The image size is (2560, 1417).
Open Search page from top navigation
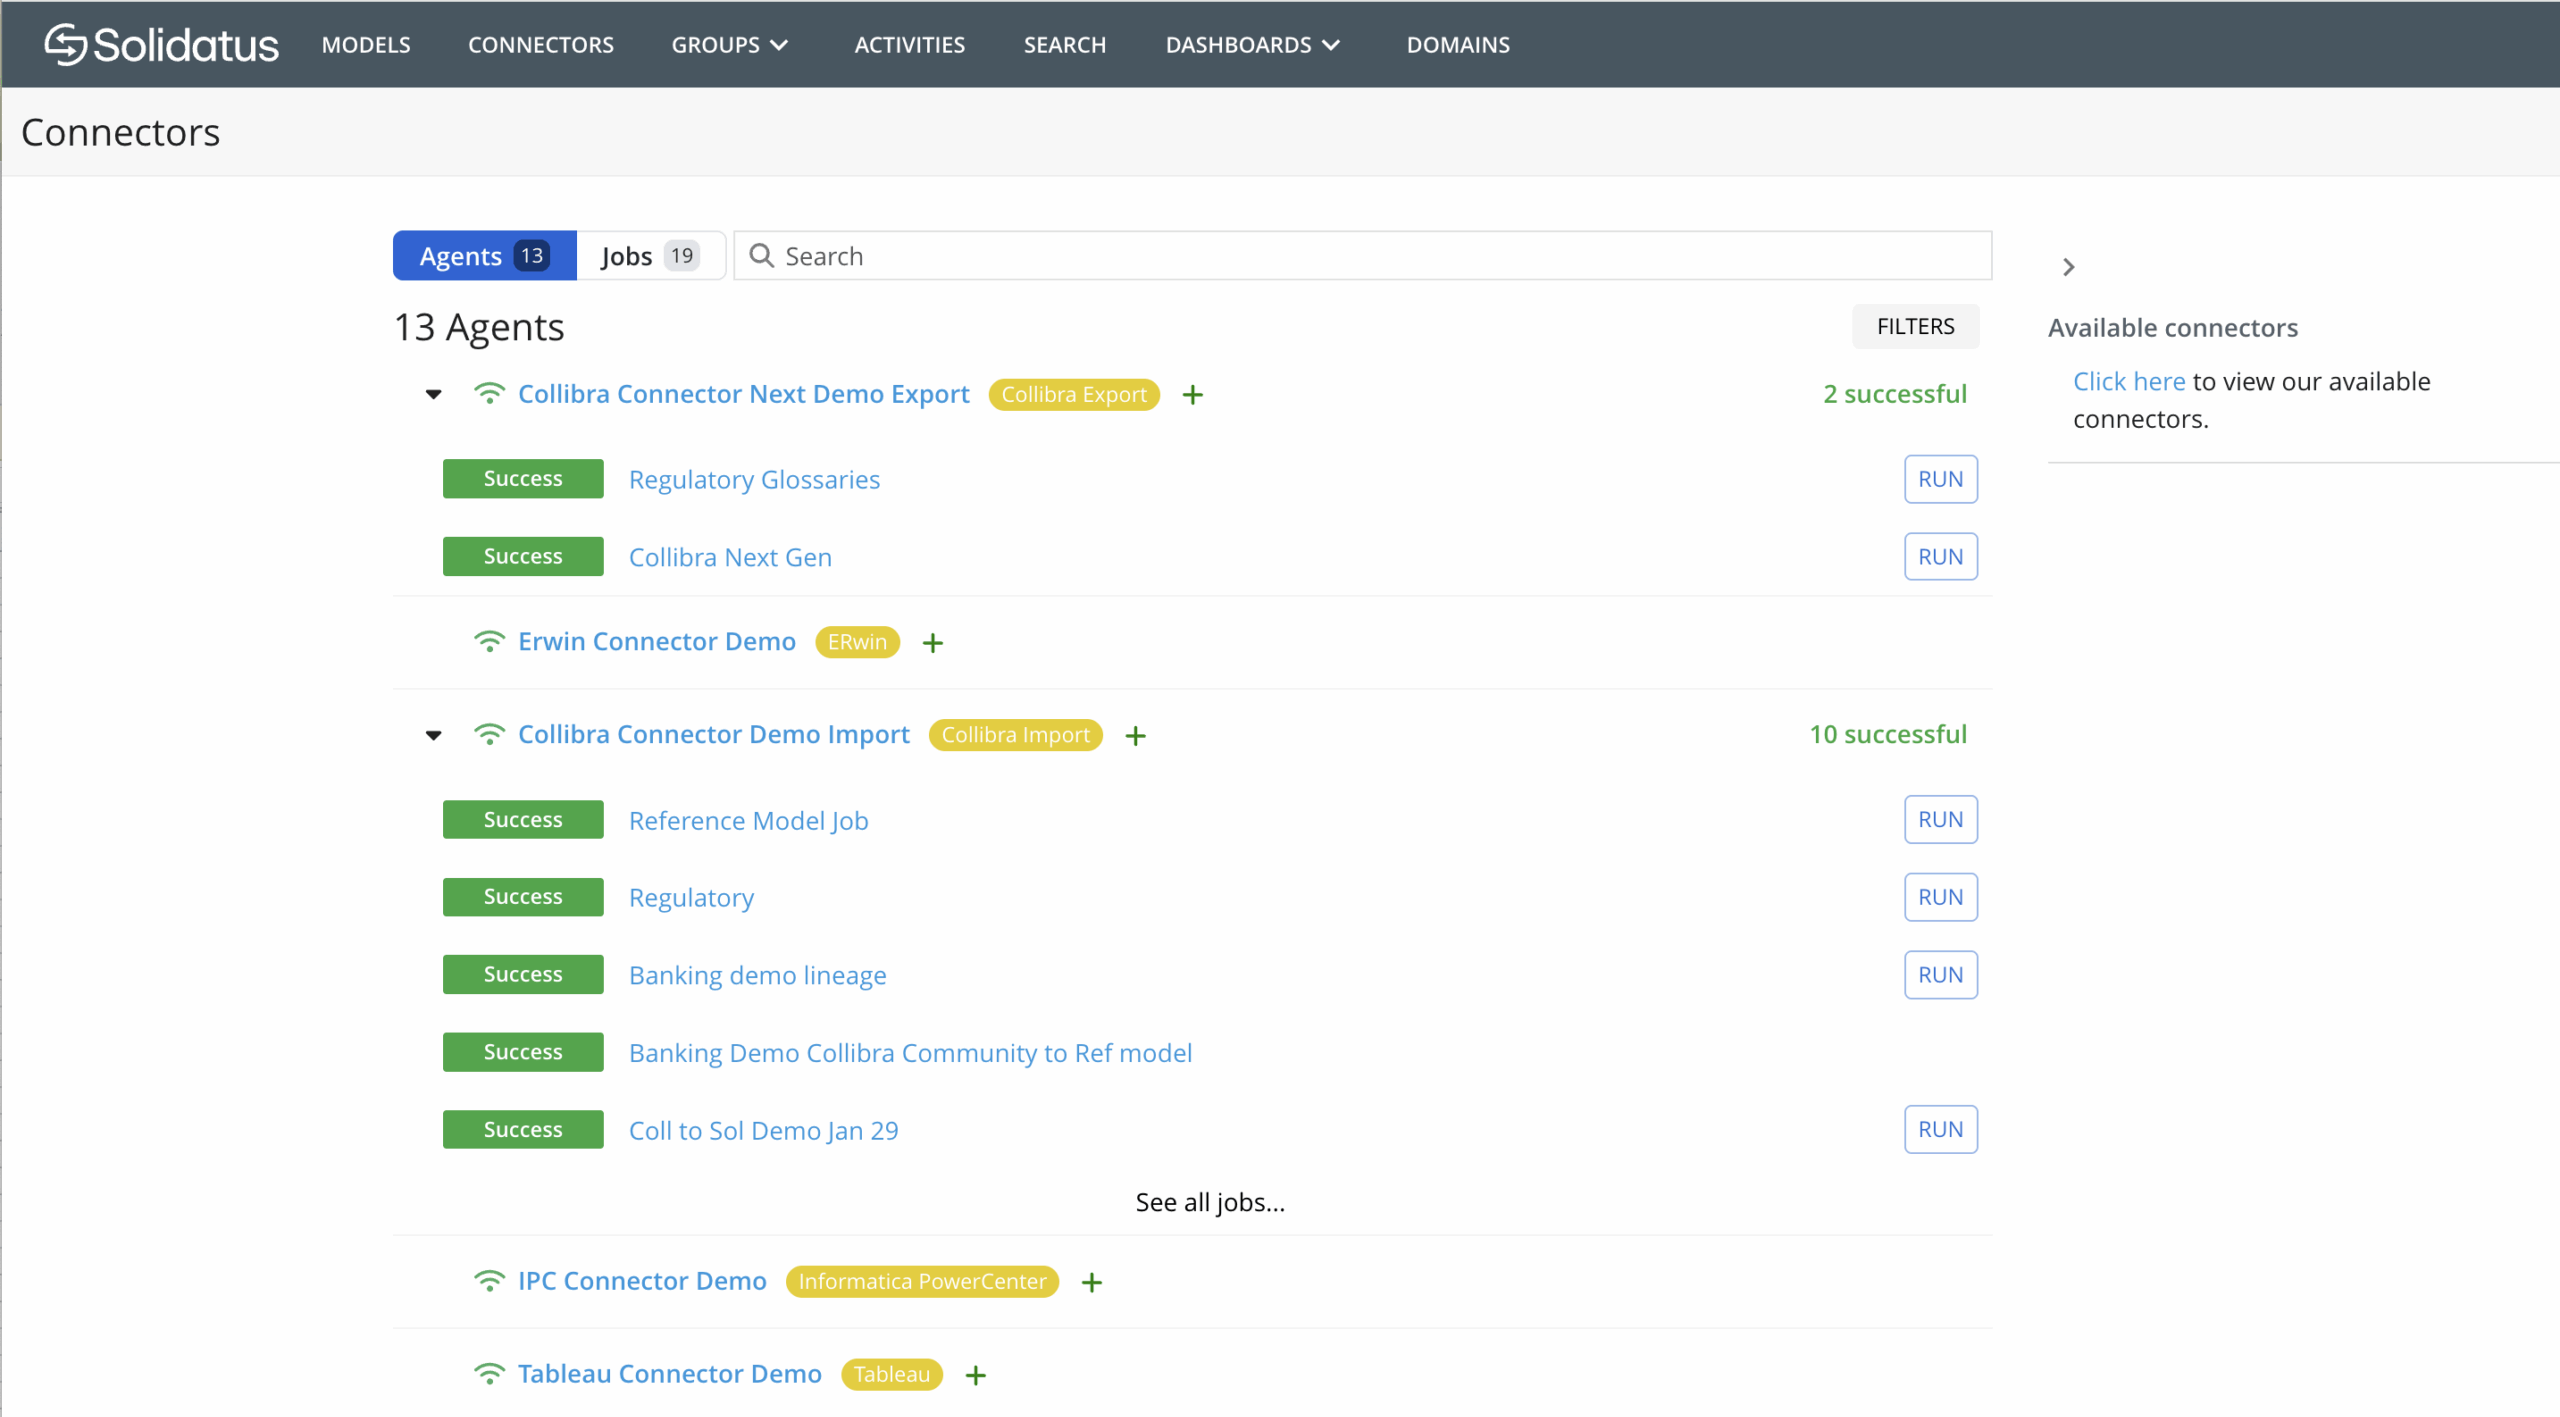coord(1065,45)
